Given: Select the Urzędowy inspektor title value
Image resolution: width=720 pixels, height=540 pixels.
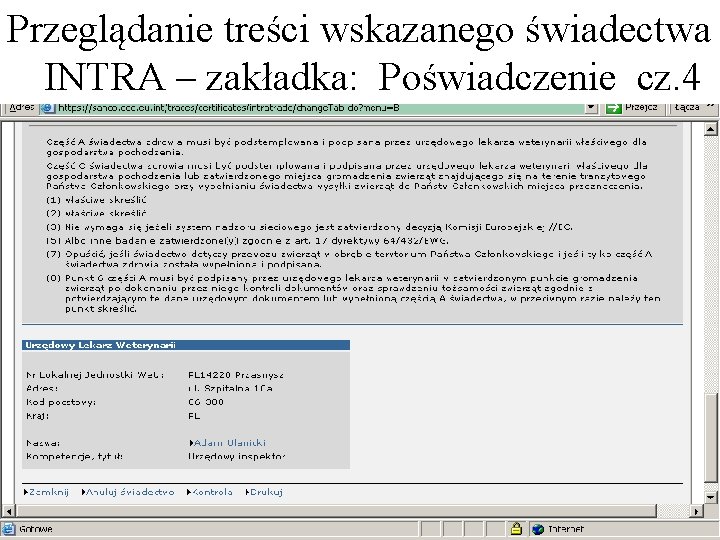Looking at the screenshot, I should click(x=237, y=456).
